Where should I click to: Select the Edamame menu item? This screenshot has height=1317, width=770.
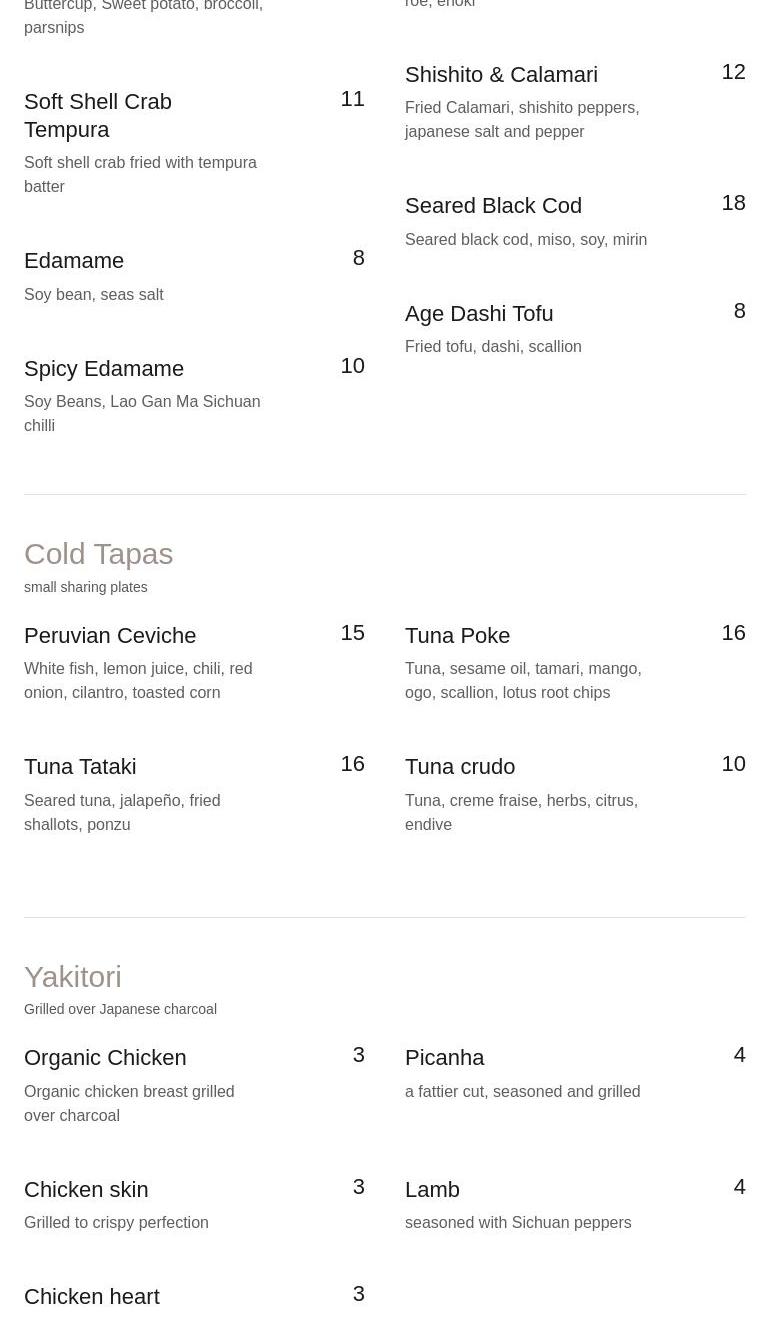tap(74, 261)
